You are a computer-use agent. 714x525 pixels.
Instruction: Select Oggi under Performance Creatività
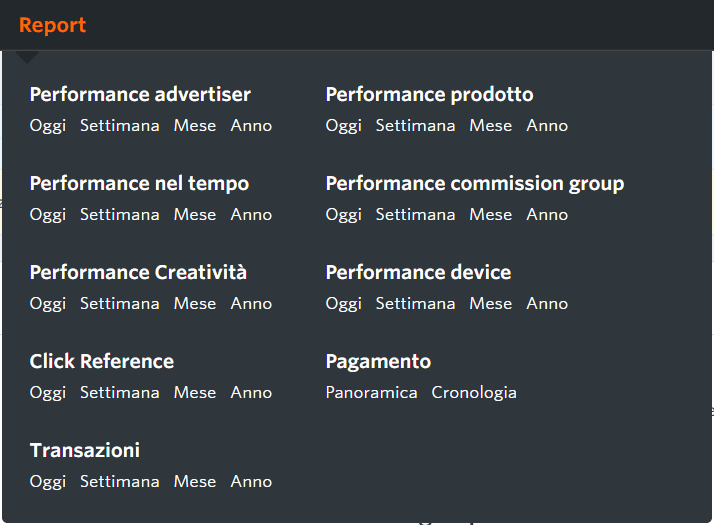click(x=47, y=304)
